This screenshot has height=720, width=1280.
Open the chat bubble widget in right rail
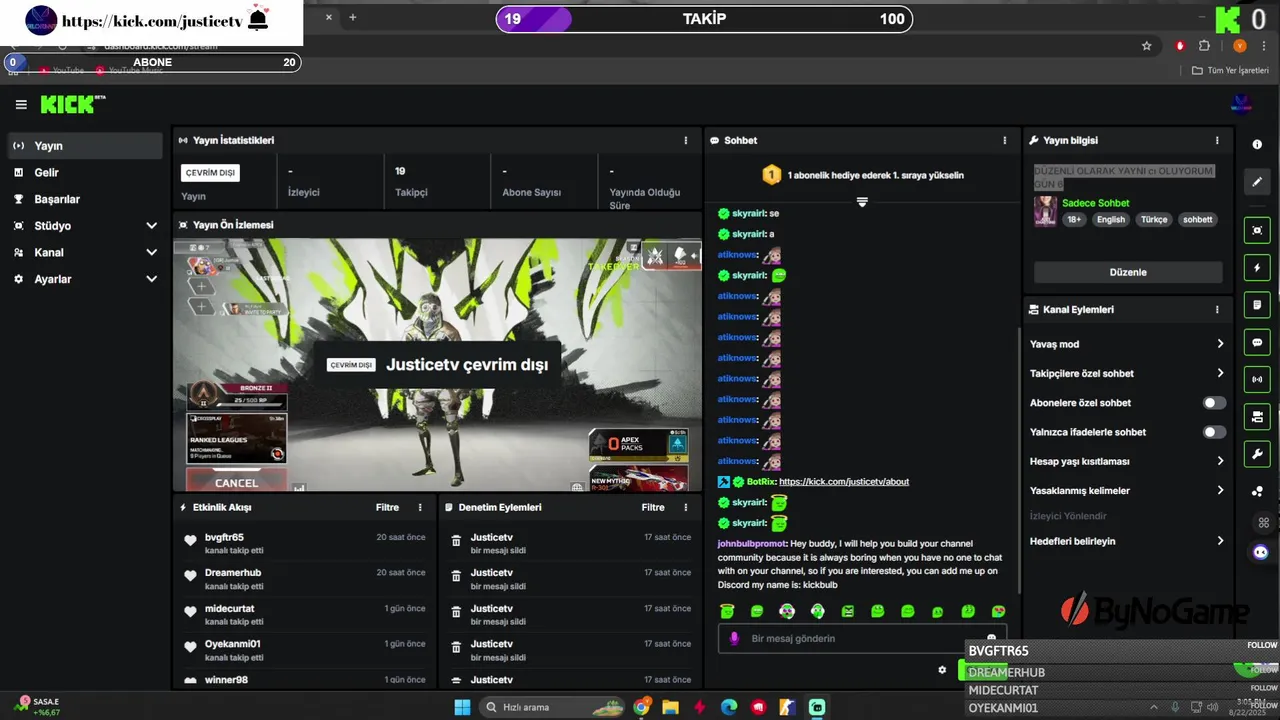[x=1257, y=342]
